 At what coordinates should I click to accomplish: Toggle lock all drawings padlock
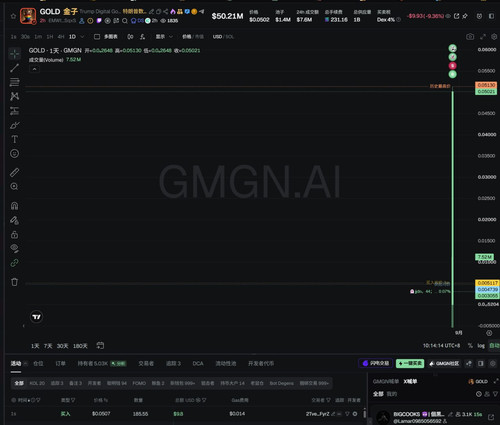point(14,234)
